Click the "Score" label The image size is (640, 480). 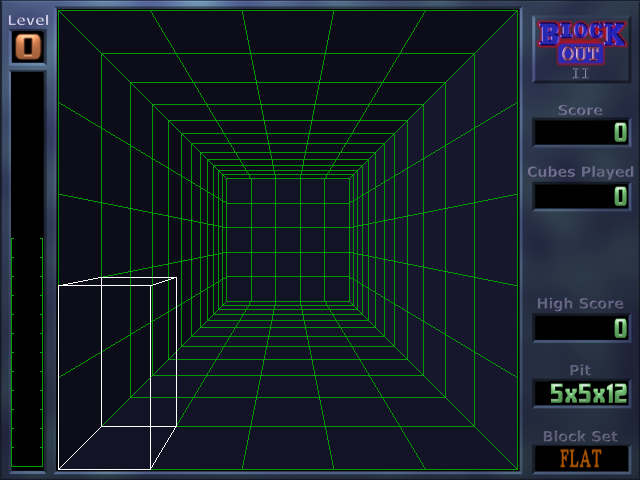click(x=580, y=110)
